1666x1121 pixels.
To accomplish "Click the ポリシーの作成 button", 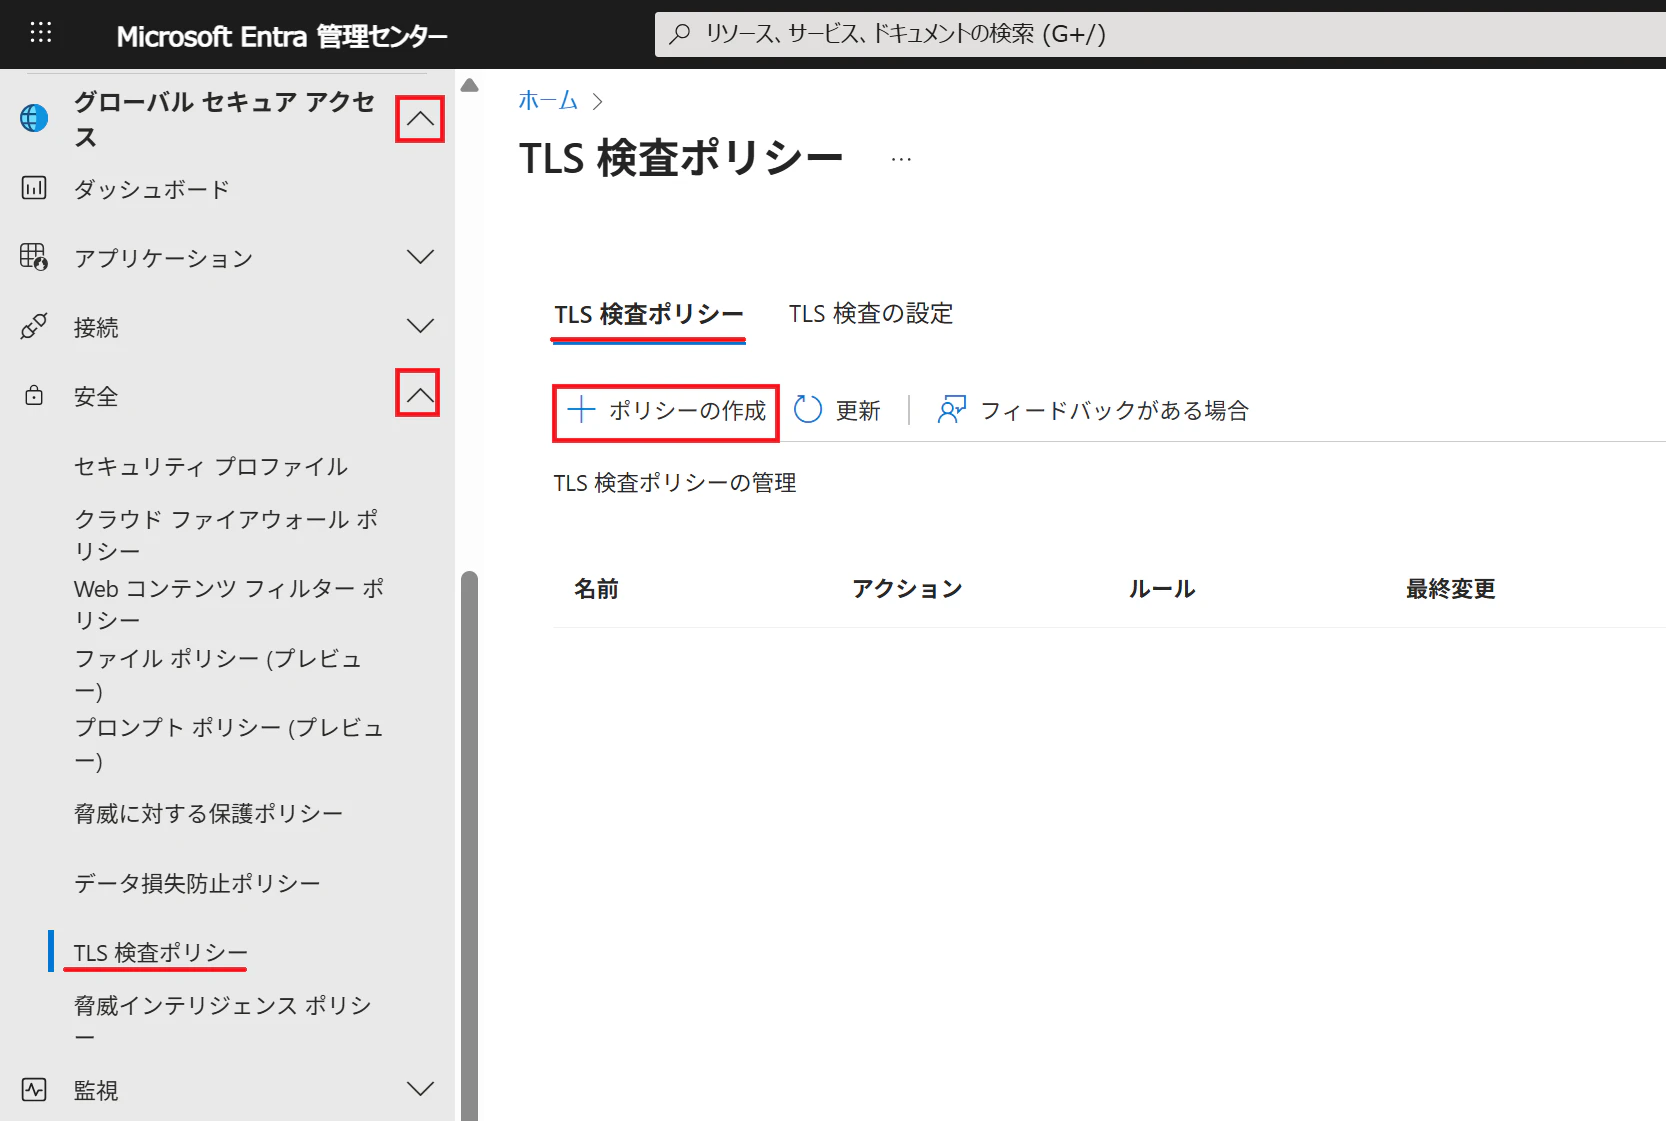I will coord(666,412).
